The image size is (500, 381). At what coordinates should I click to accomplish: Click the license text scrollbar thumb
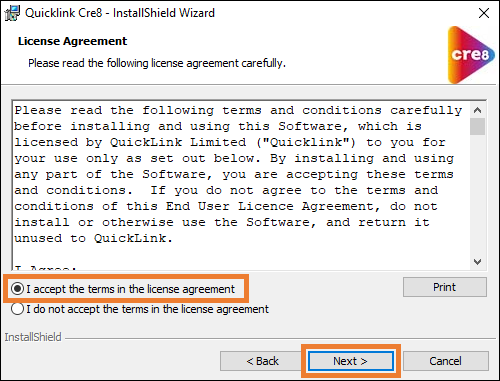[477, 127]
